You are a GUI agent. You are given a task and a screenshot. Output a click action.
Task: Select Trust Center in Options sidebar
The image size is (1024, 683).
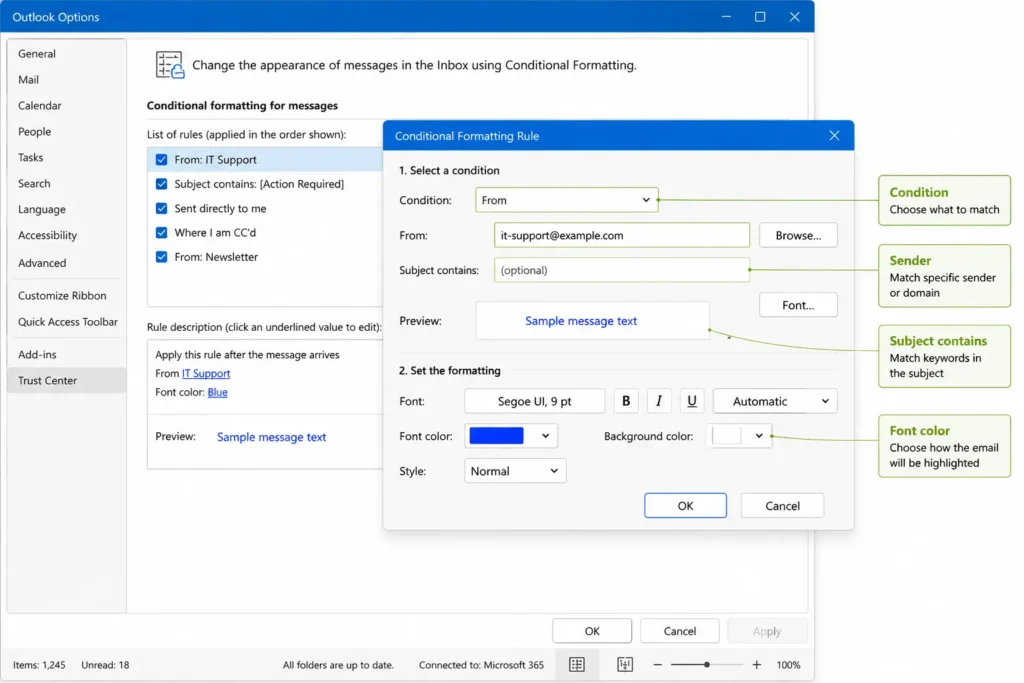coord(66,380)
